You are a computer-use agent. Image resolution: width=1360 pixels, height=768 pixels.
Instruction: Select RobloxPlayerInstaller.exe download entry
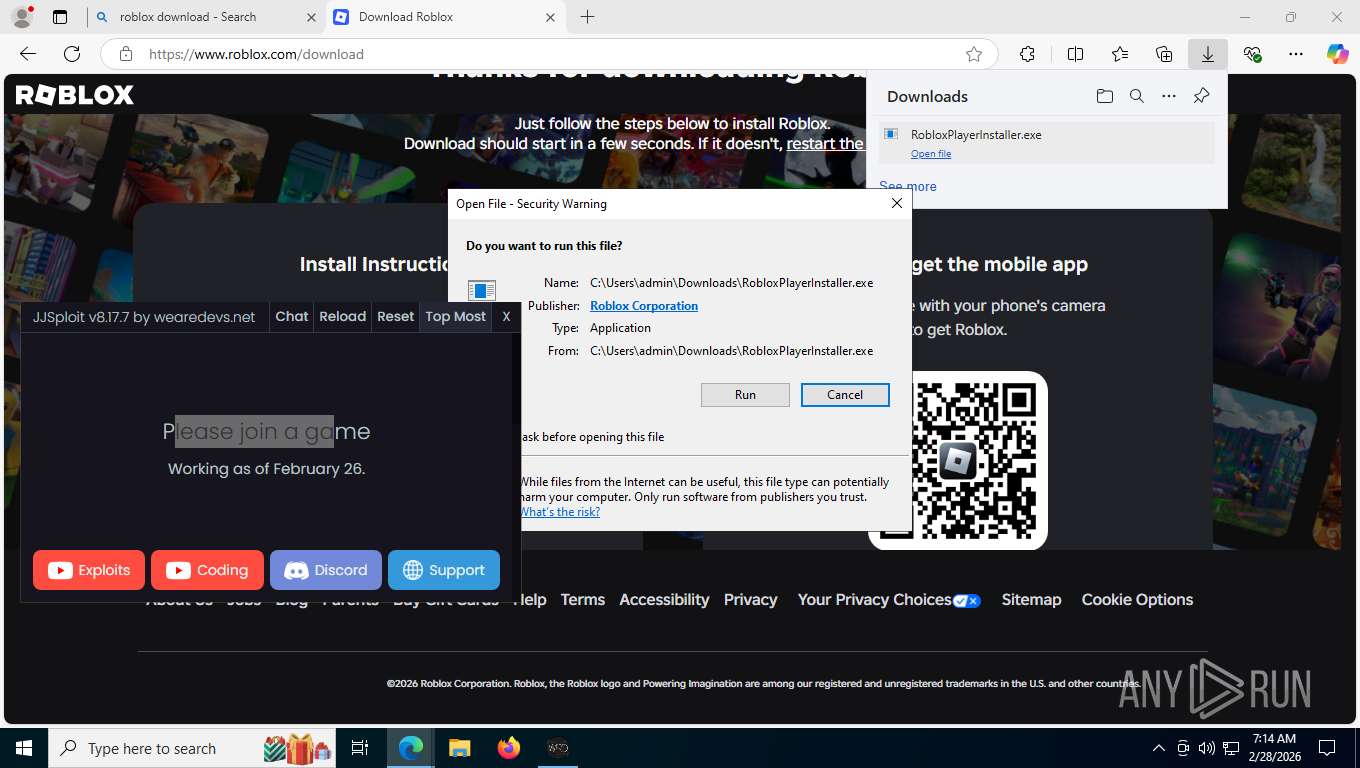1047,143
